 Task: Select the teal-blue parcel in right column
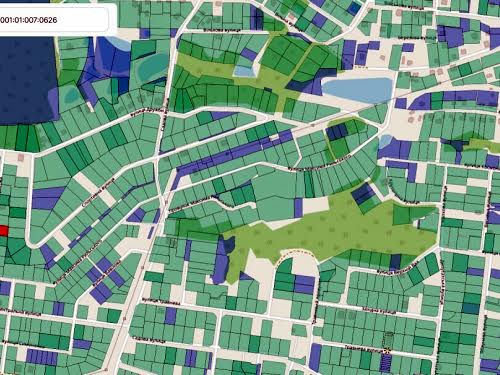pos(471,308)
